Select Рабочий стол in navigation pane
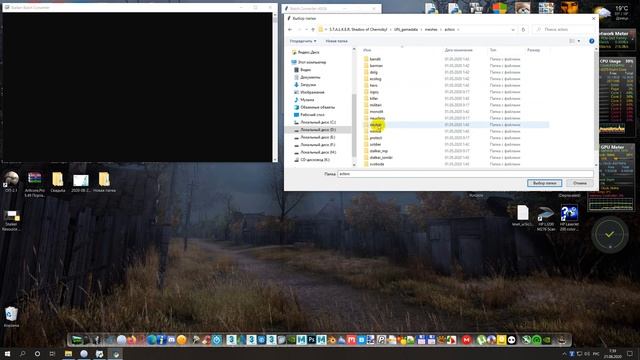 (309, 115)
